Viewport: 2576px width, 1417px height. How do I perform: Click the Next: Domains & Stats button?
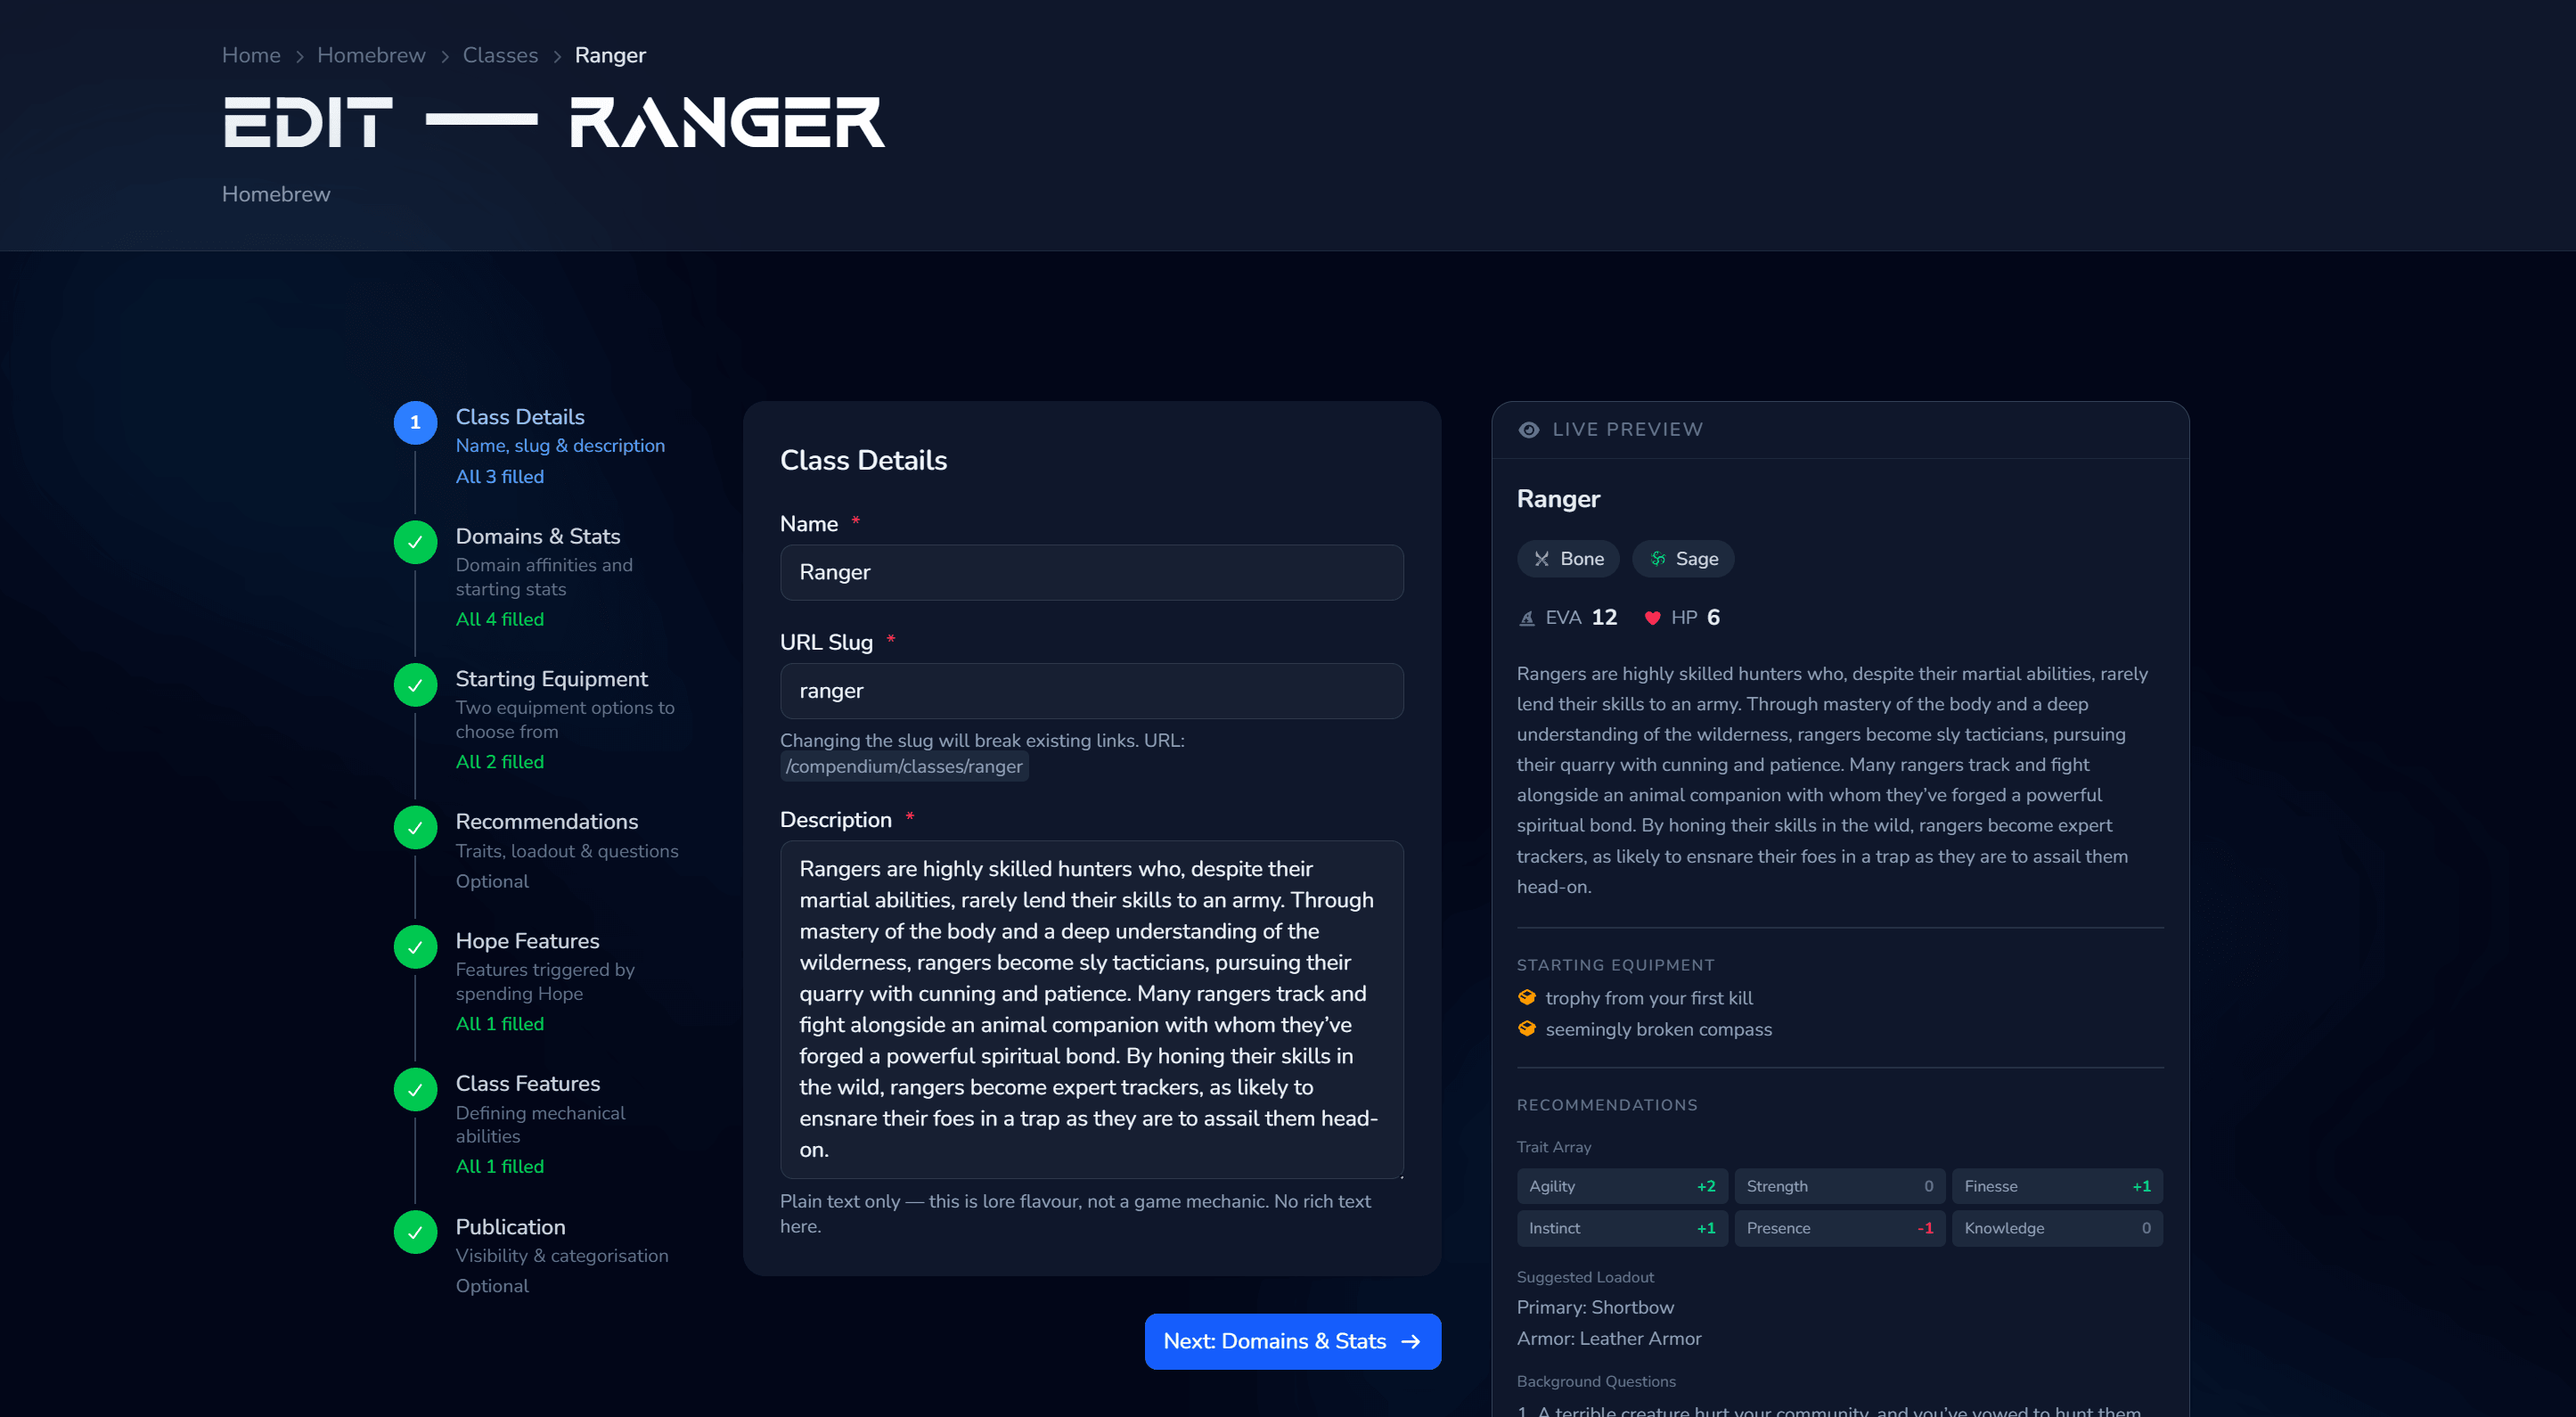1293,1342
